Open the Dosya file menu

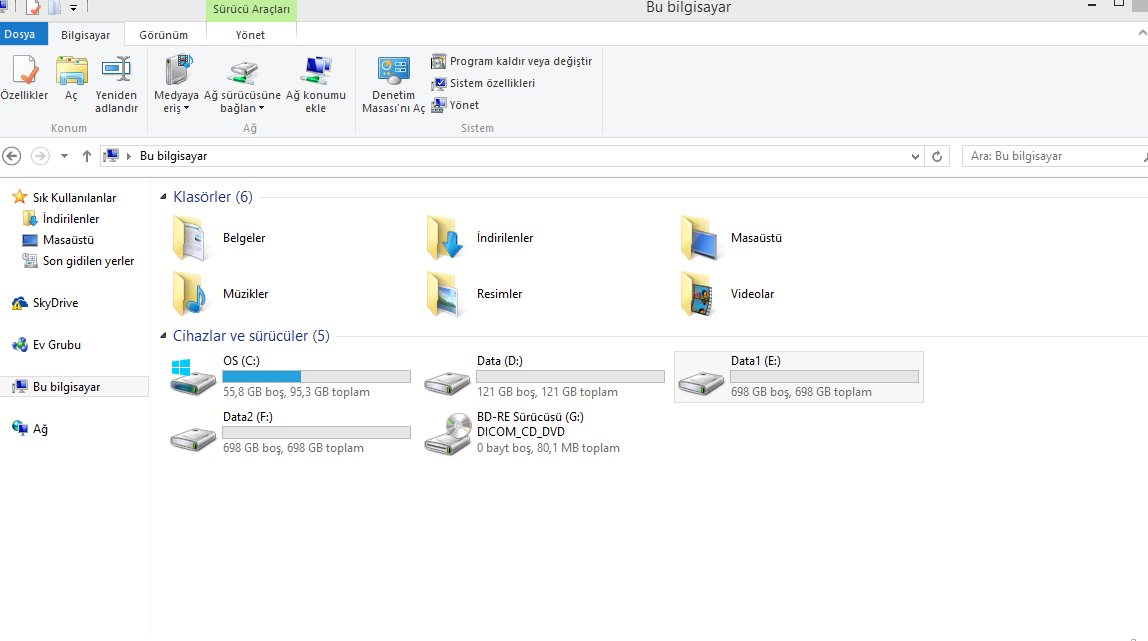pyautogui.click(x=23, y=34)
